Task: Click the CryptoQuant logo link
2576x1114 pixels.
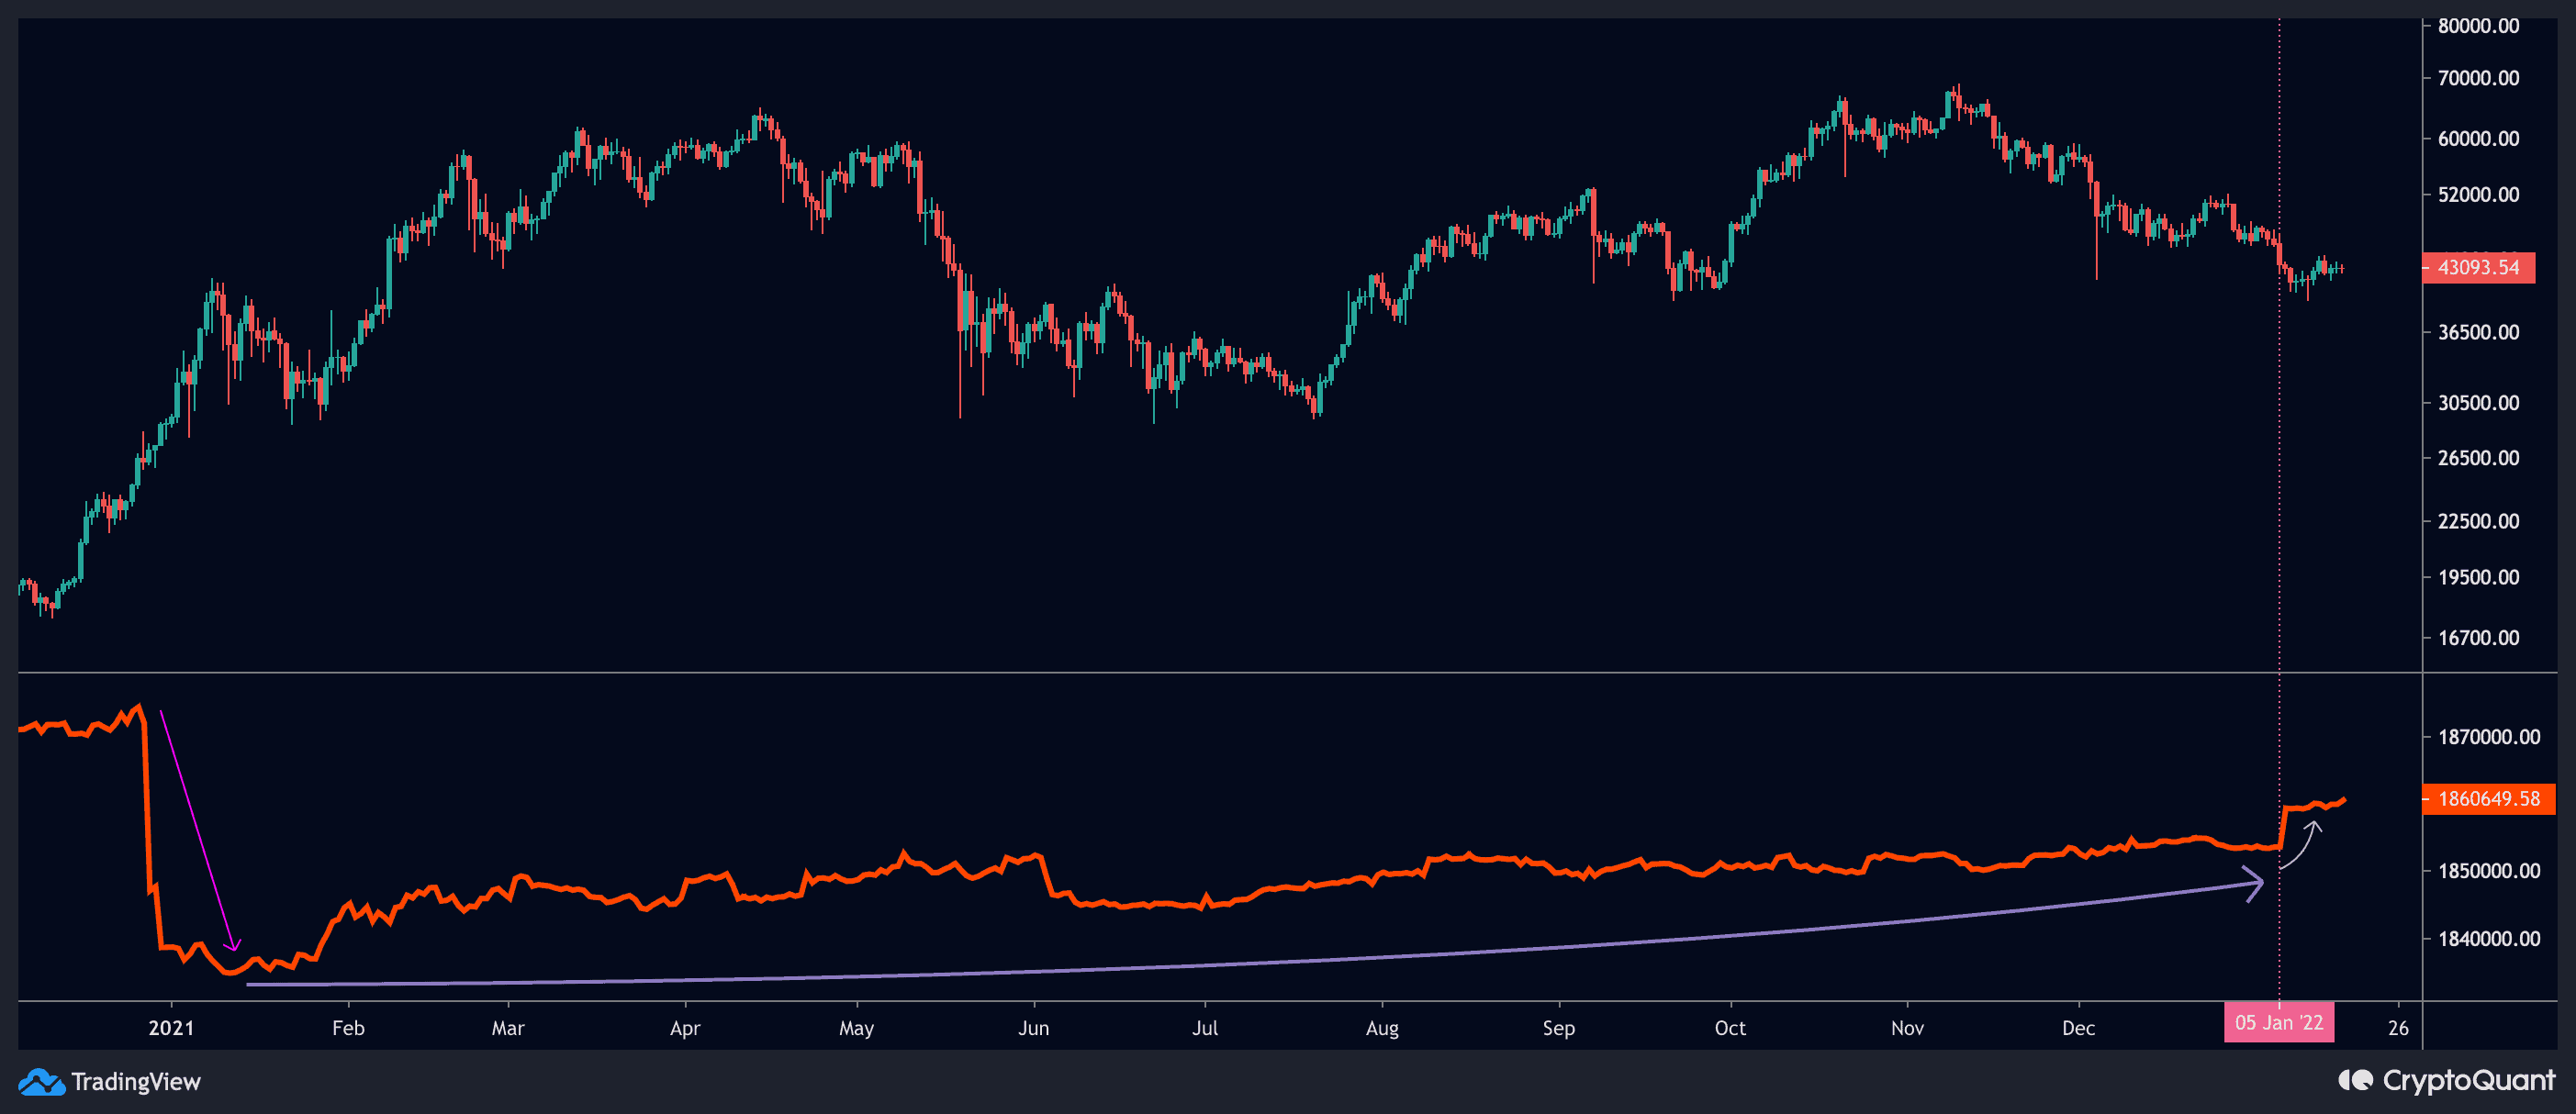Action: (x=2446, y=1080)
